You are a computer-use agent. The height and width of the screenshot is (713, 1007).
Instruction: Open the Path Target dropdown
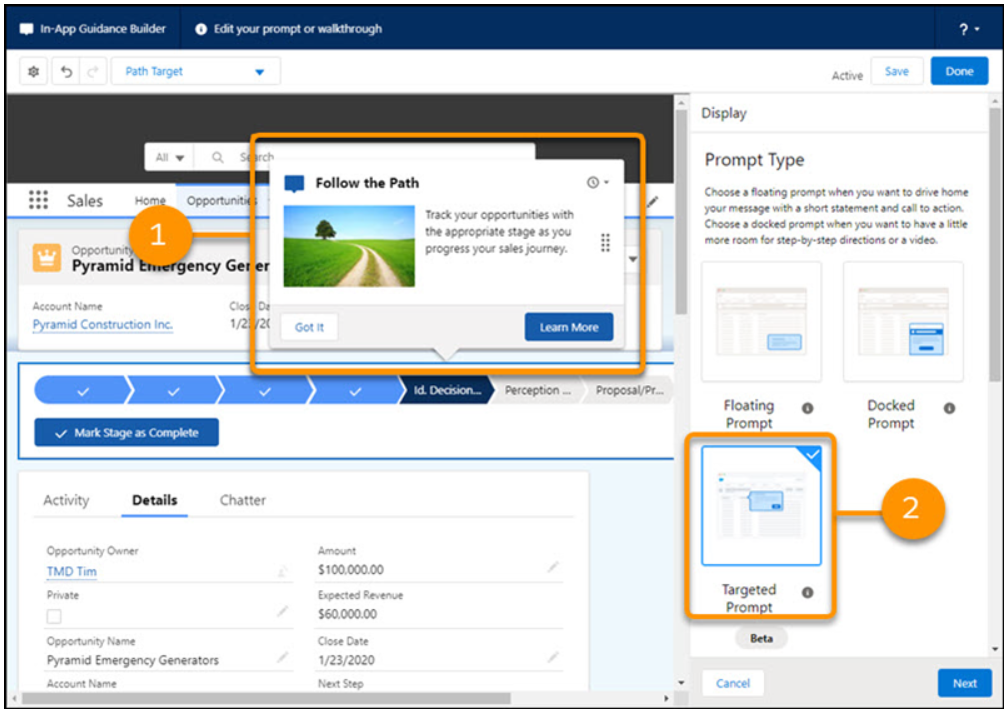195,72
